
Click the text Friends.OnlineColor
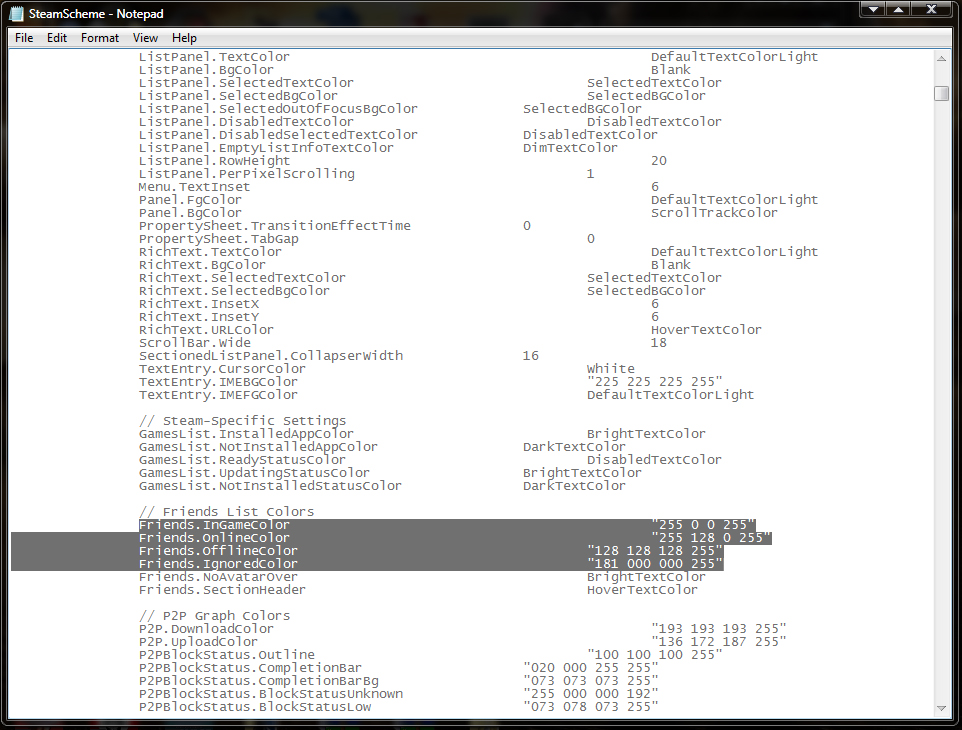[214, 538]
